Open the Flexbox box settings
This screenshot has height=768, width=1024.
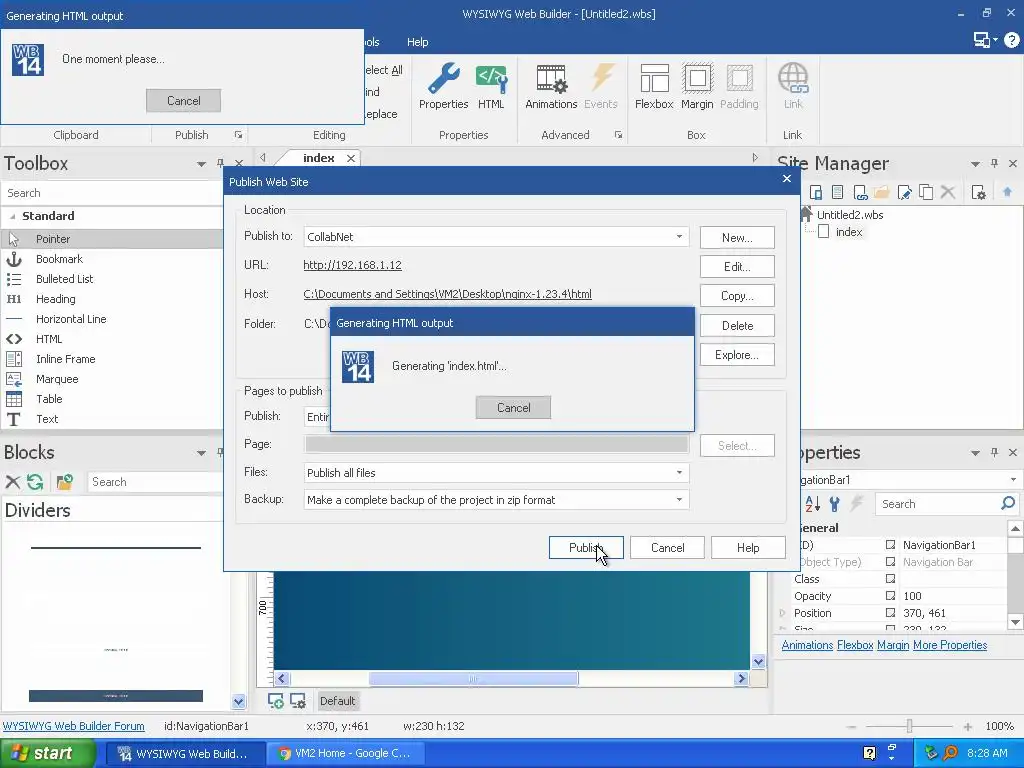(654, 86)
